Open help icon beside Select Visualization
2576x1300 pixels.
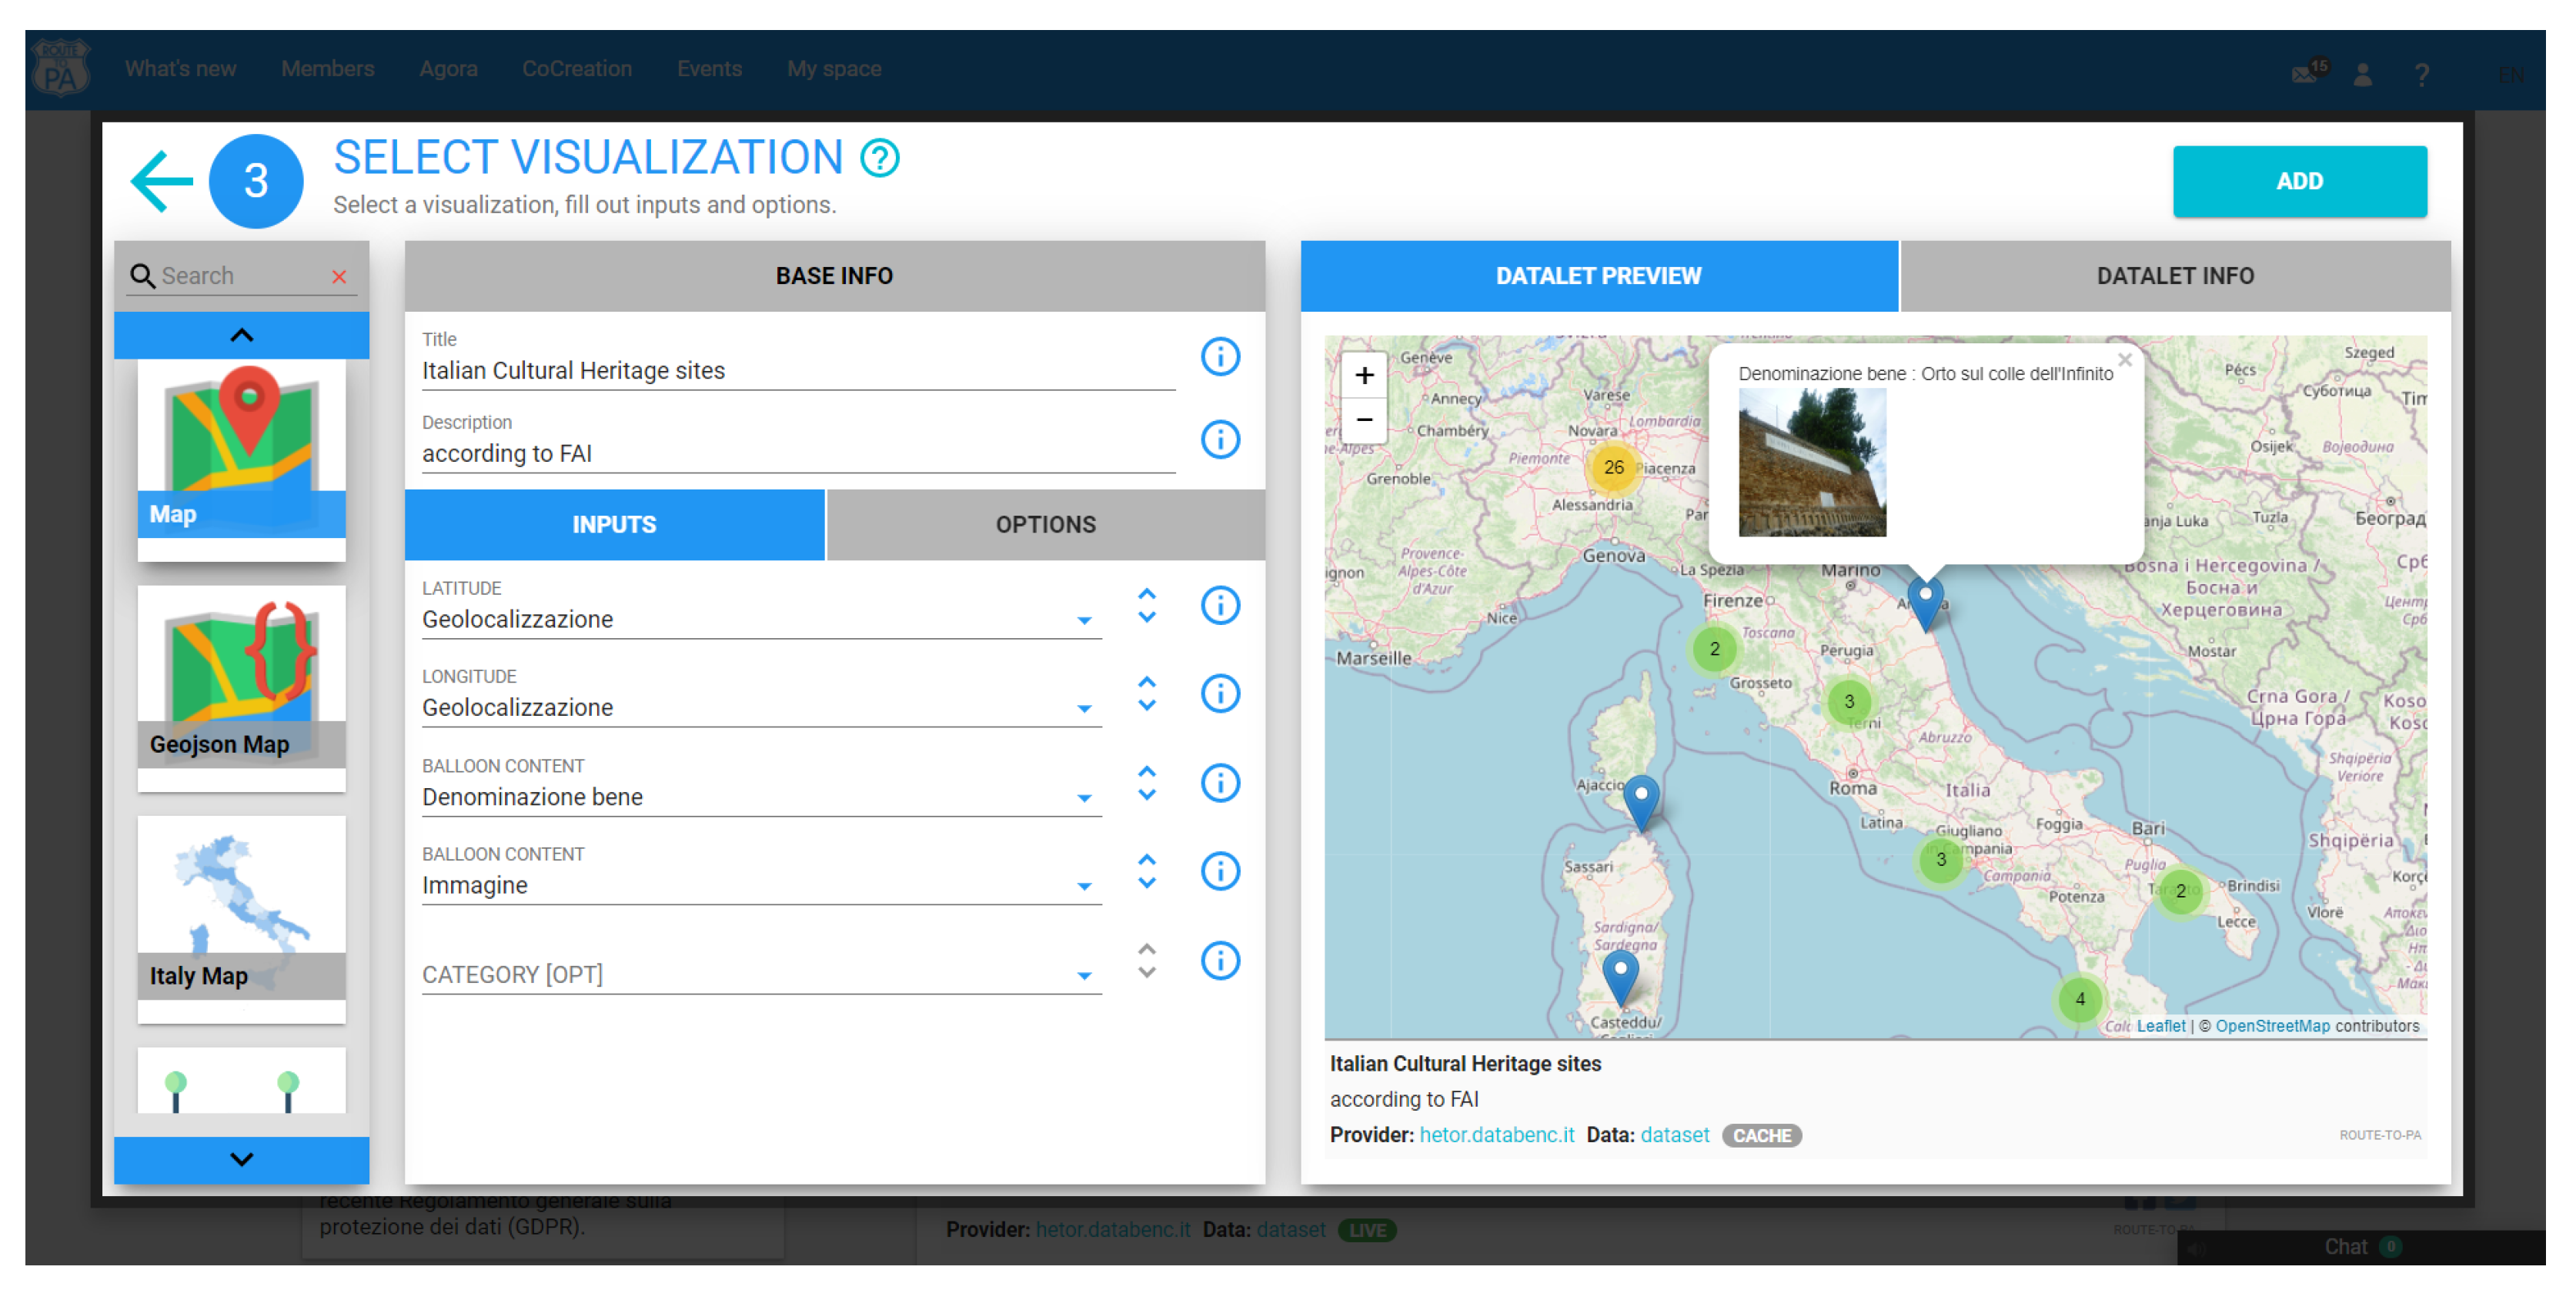(880, 158)
